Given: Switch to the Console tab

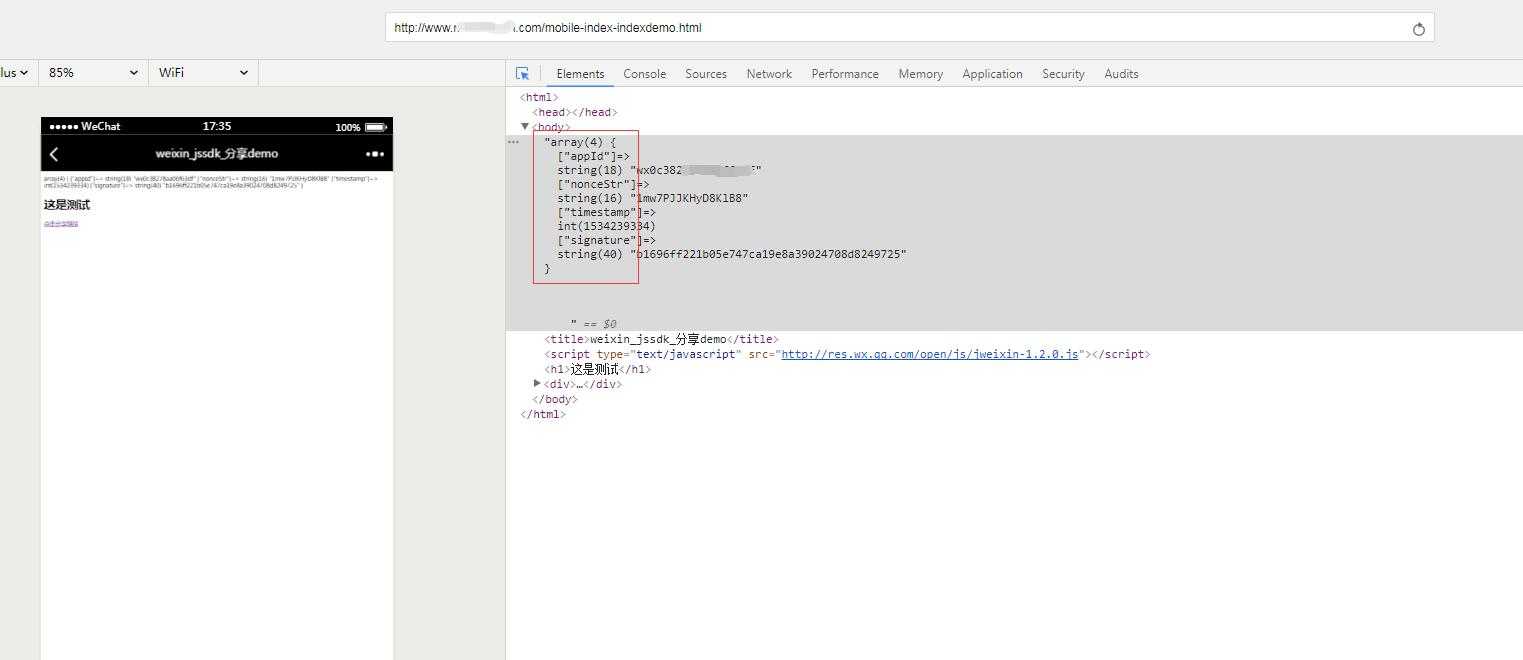Looking at the screenshot, I should [x=644, y=74].
